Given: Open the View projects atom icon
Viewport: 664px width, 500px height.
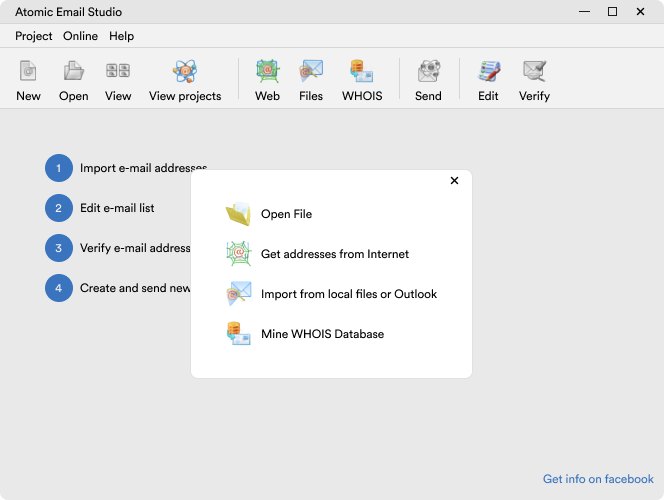Looking at the screenshot, I should pos(185,72).
